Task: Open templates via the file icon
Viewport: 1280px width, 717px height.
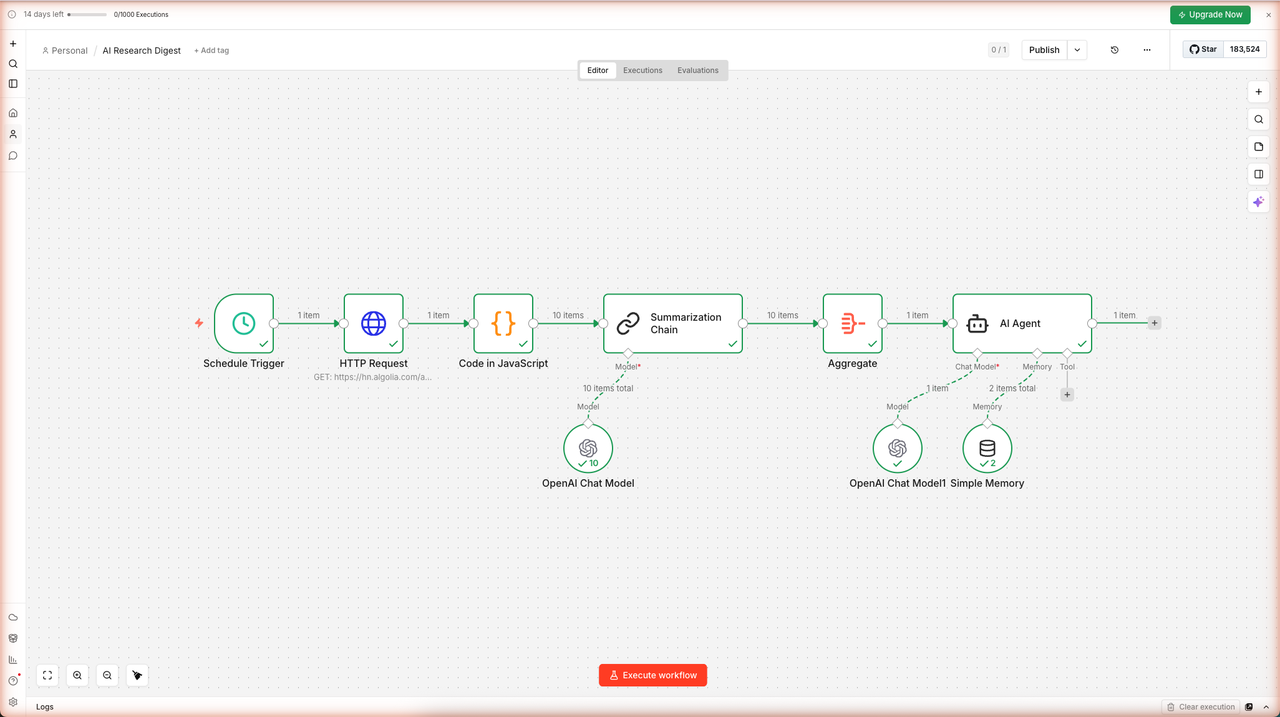Action: (1258, 146)
